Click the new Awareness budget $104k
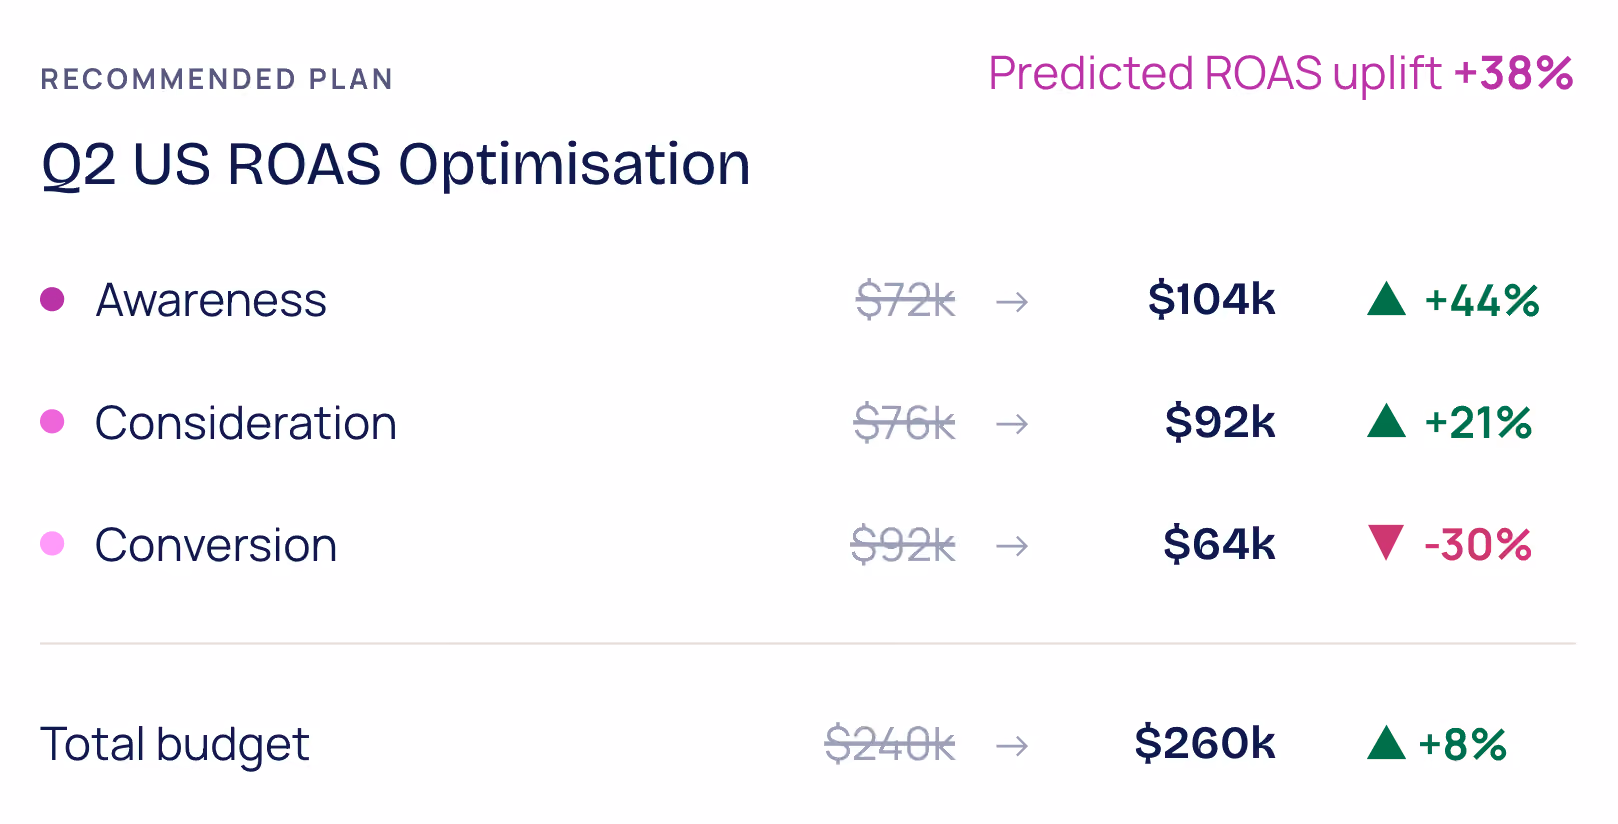1618x824 pixels. (1212, 299)
